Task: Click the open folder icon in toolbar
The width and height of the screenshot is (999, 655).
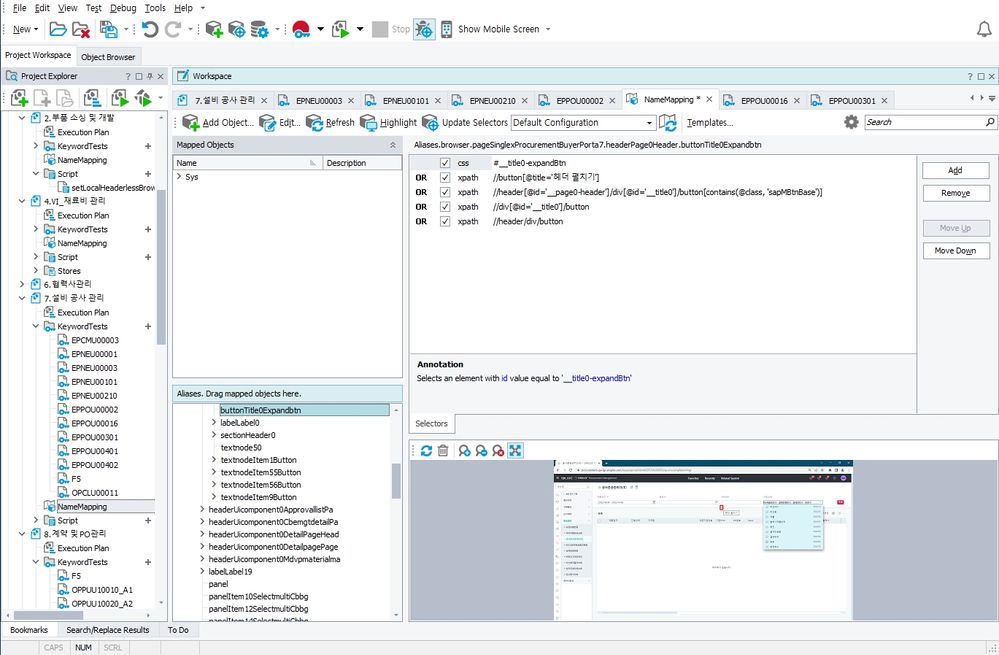Action: click(x=58, y=29)
